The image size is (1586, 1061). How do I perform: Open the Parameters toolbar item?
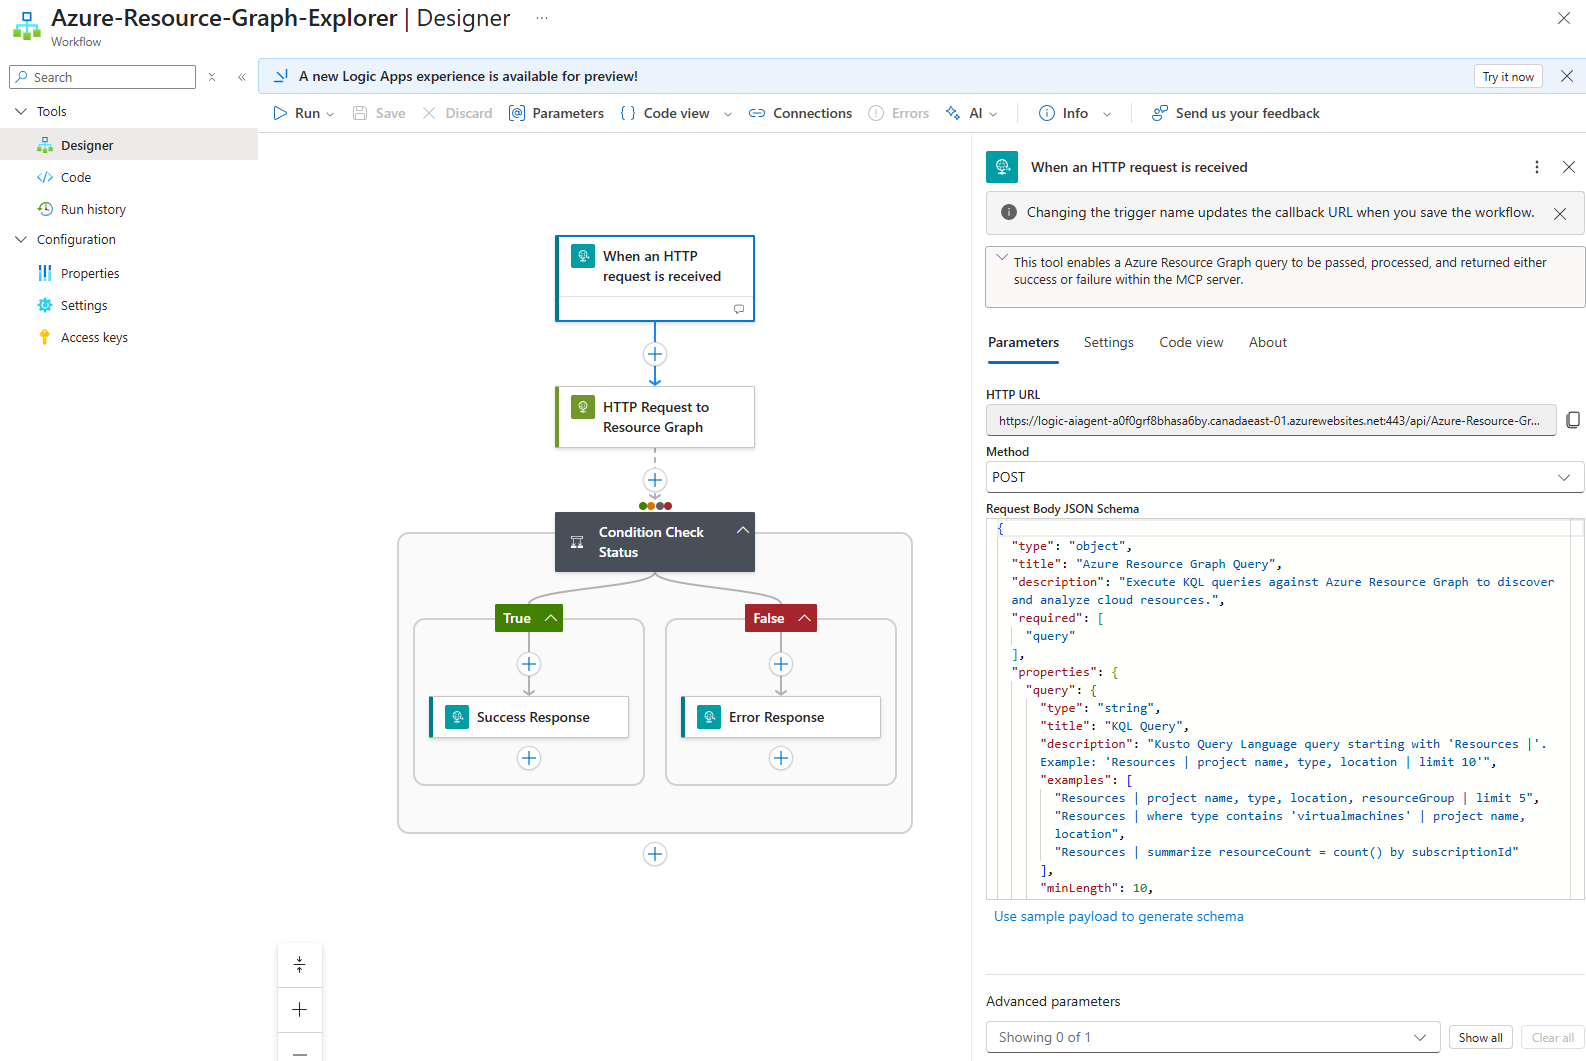tap(556, 113)
